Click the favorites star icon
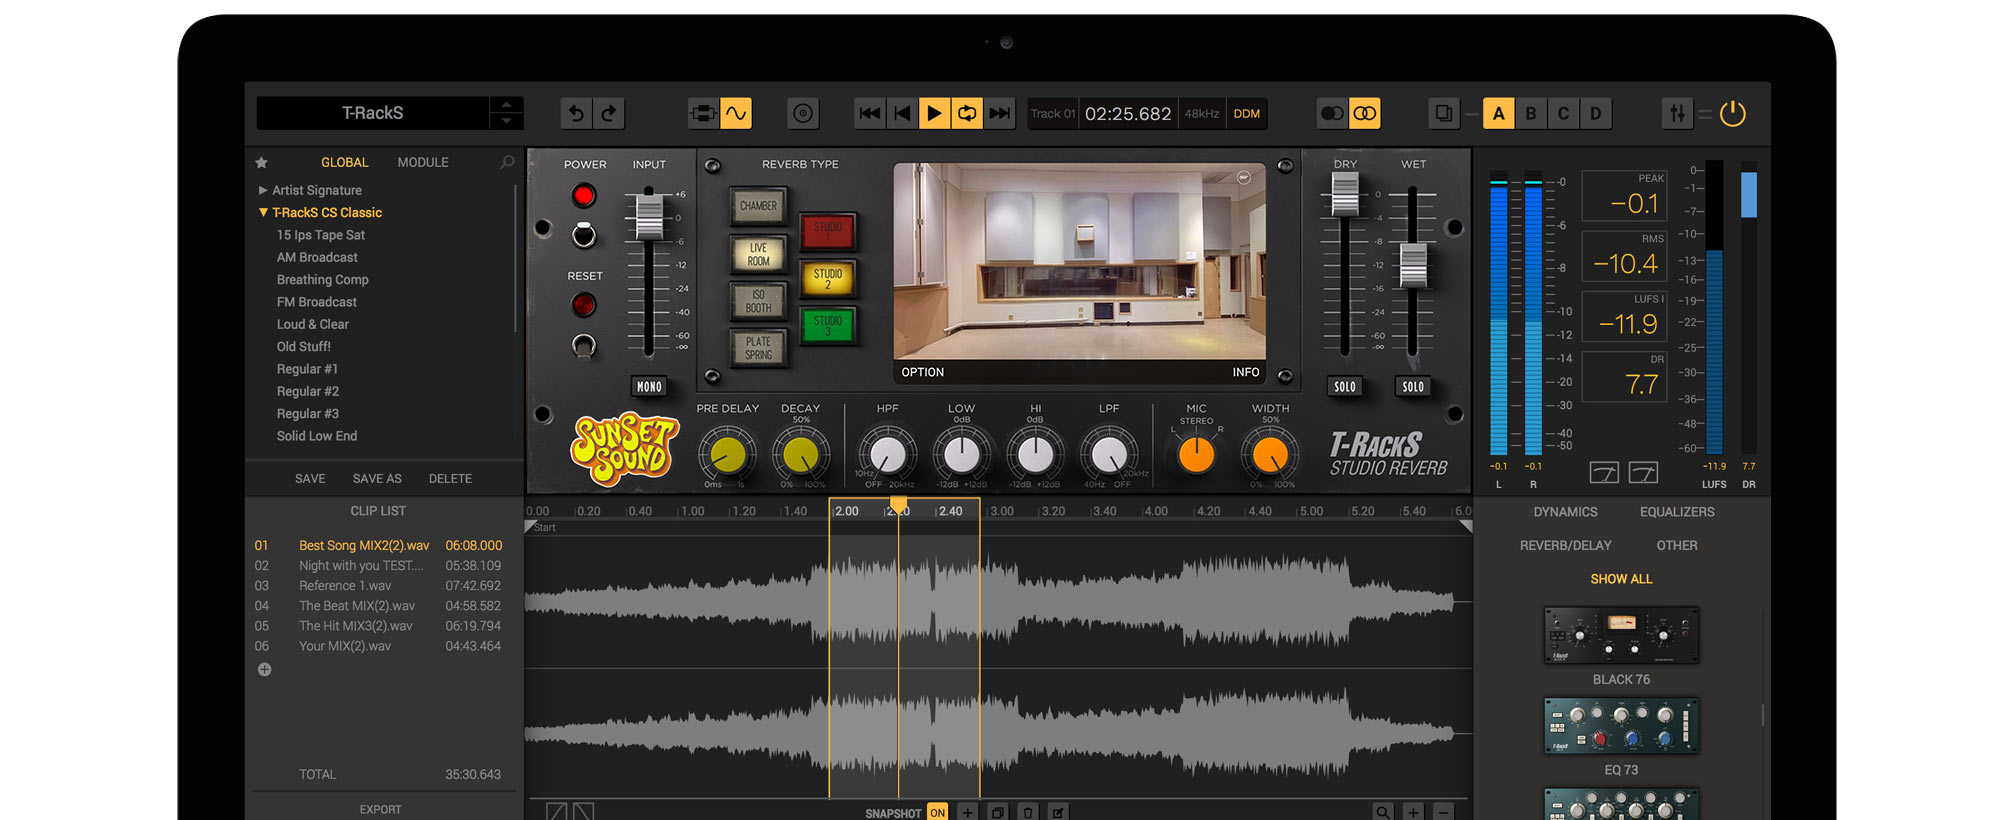2000x820 pixels. tap(262, 162)
